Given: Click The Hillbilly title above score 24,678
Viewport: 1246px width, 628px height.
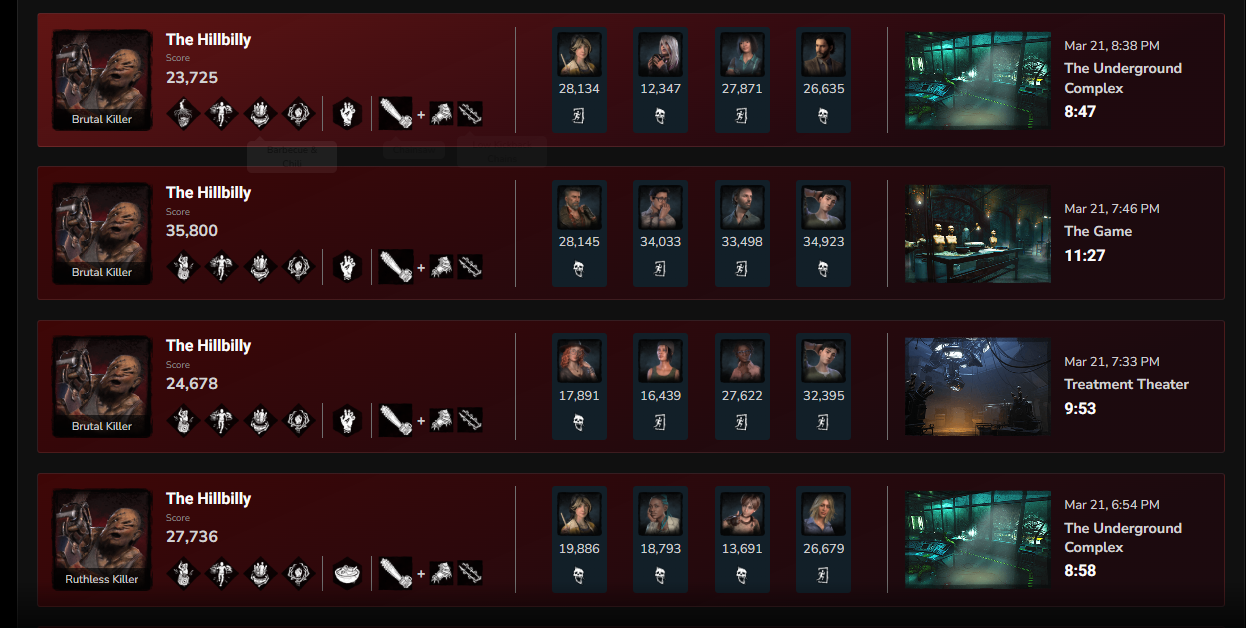Looking at the screenshot, I should [208, 345].
